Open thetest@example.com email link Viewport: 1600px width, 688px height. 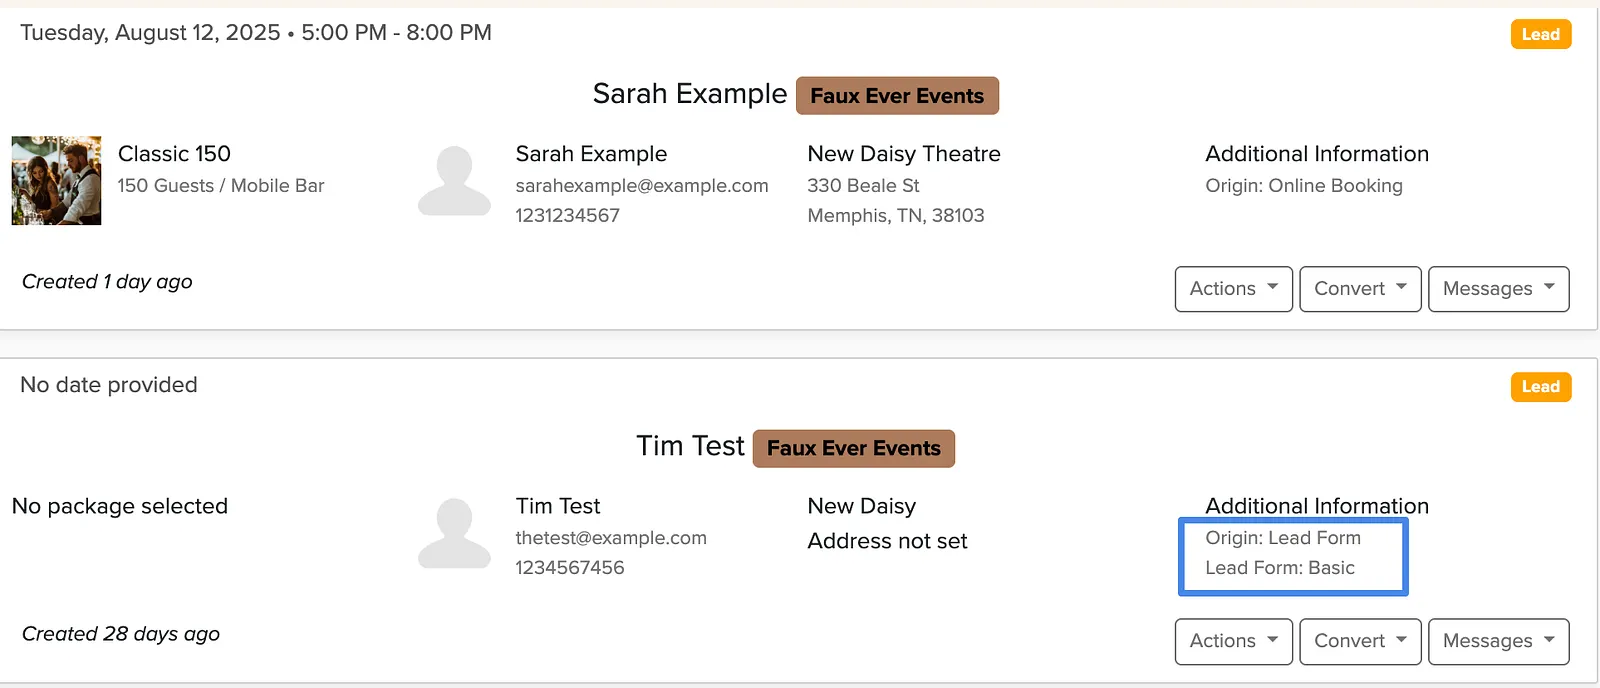[611, 538]
